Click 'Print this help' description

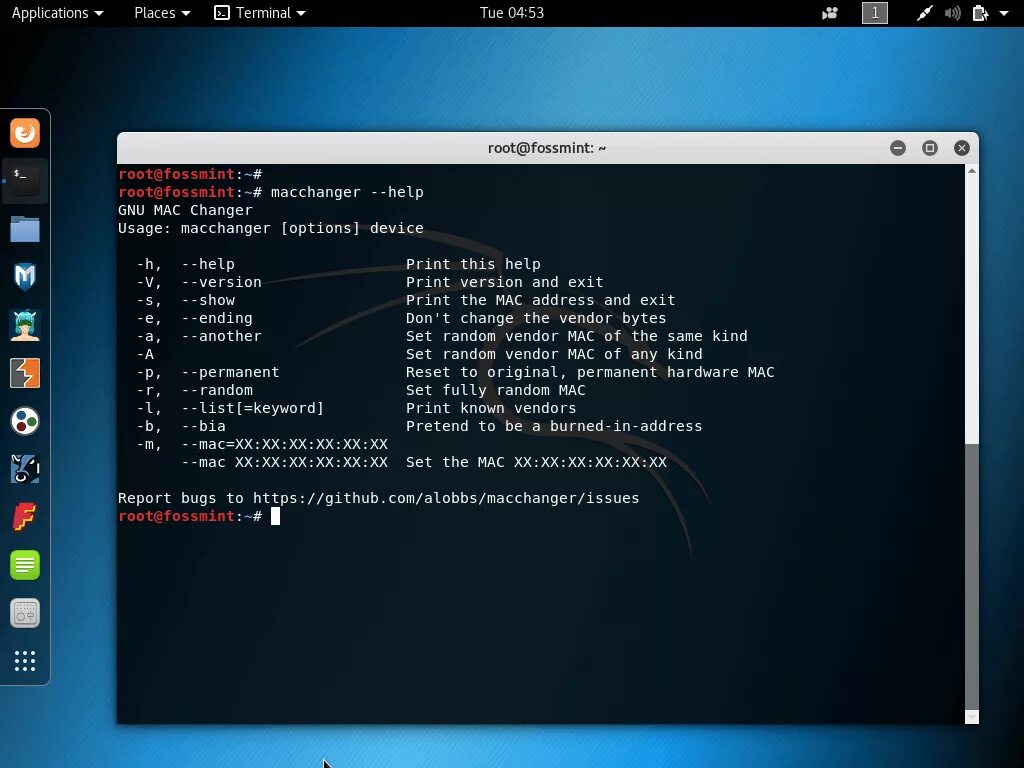click(x=473, y=264)
